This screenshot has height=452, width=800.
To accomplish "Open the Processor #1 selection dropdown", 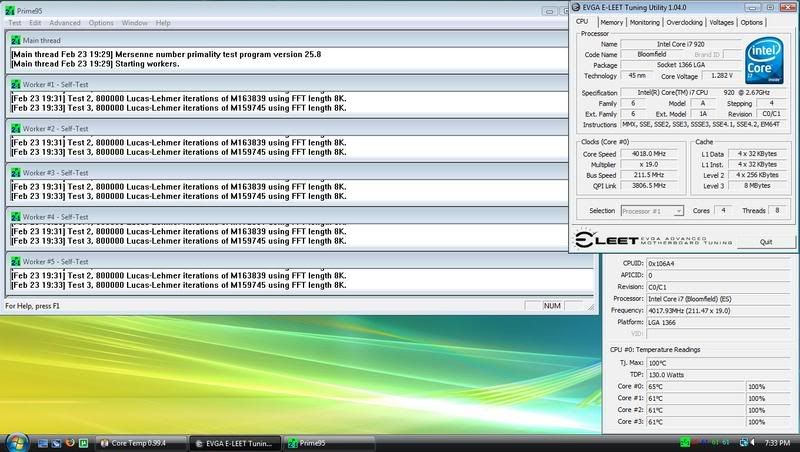I will tap(652, 211).
